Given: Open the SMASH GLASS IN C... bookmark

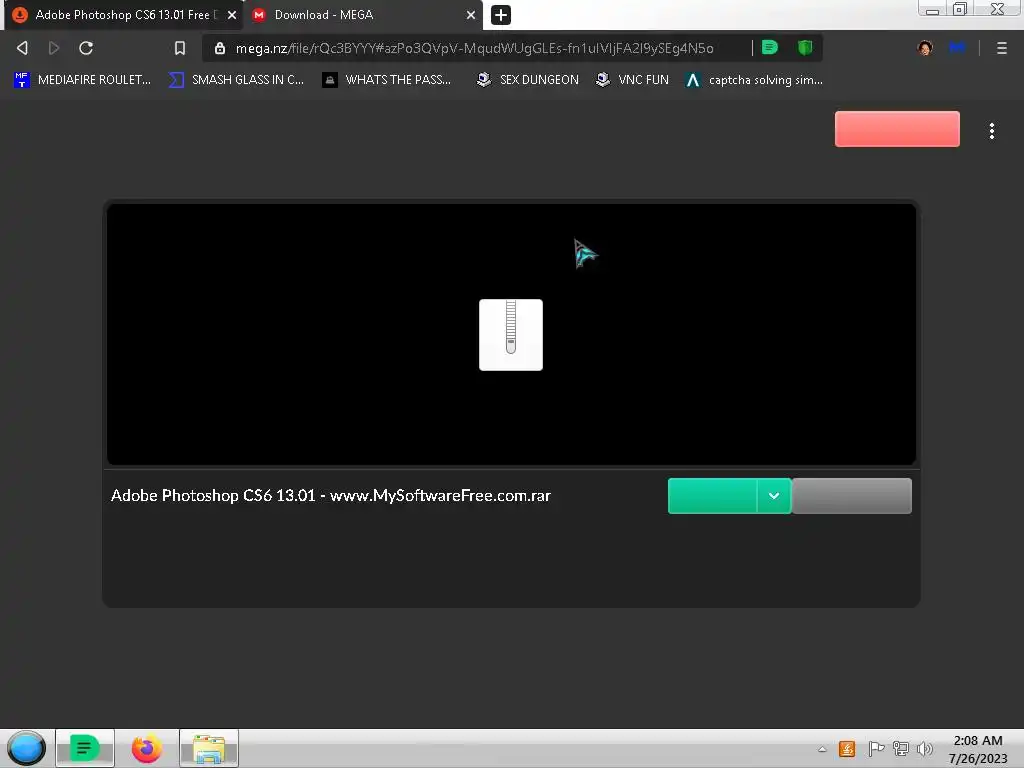Looking at the screenshot, I should [x=236, y=80].
